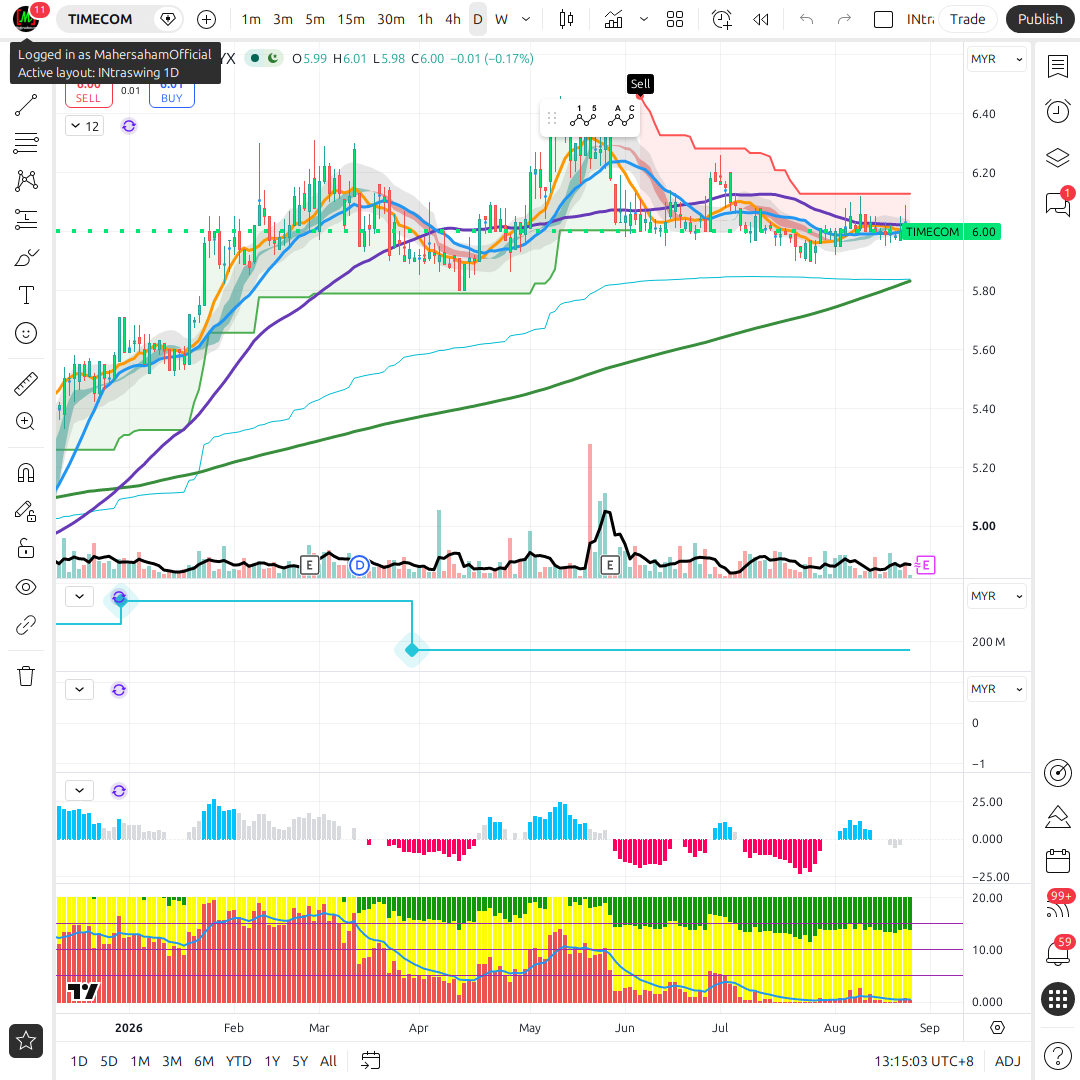Select the 6M date range
Image resolution: width=1080 pixels, height=1080 pixels.
point(204,1061)
